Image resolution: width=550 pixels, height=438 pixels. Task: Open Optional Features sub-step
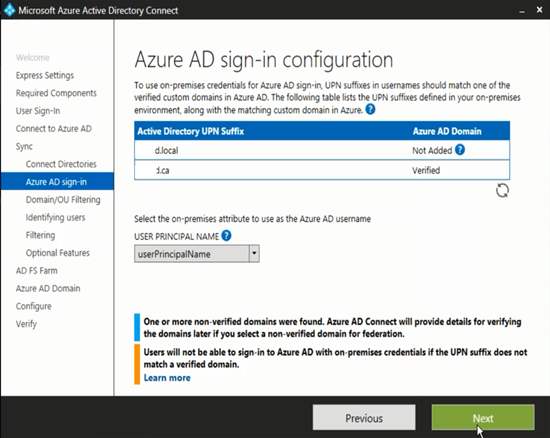(x=58, y=253)
